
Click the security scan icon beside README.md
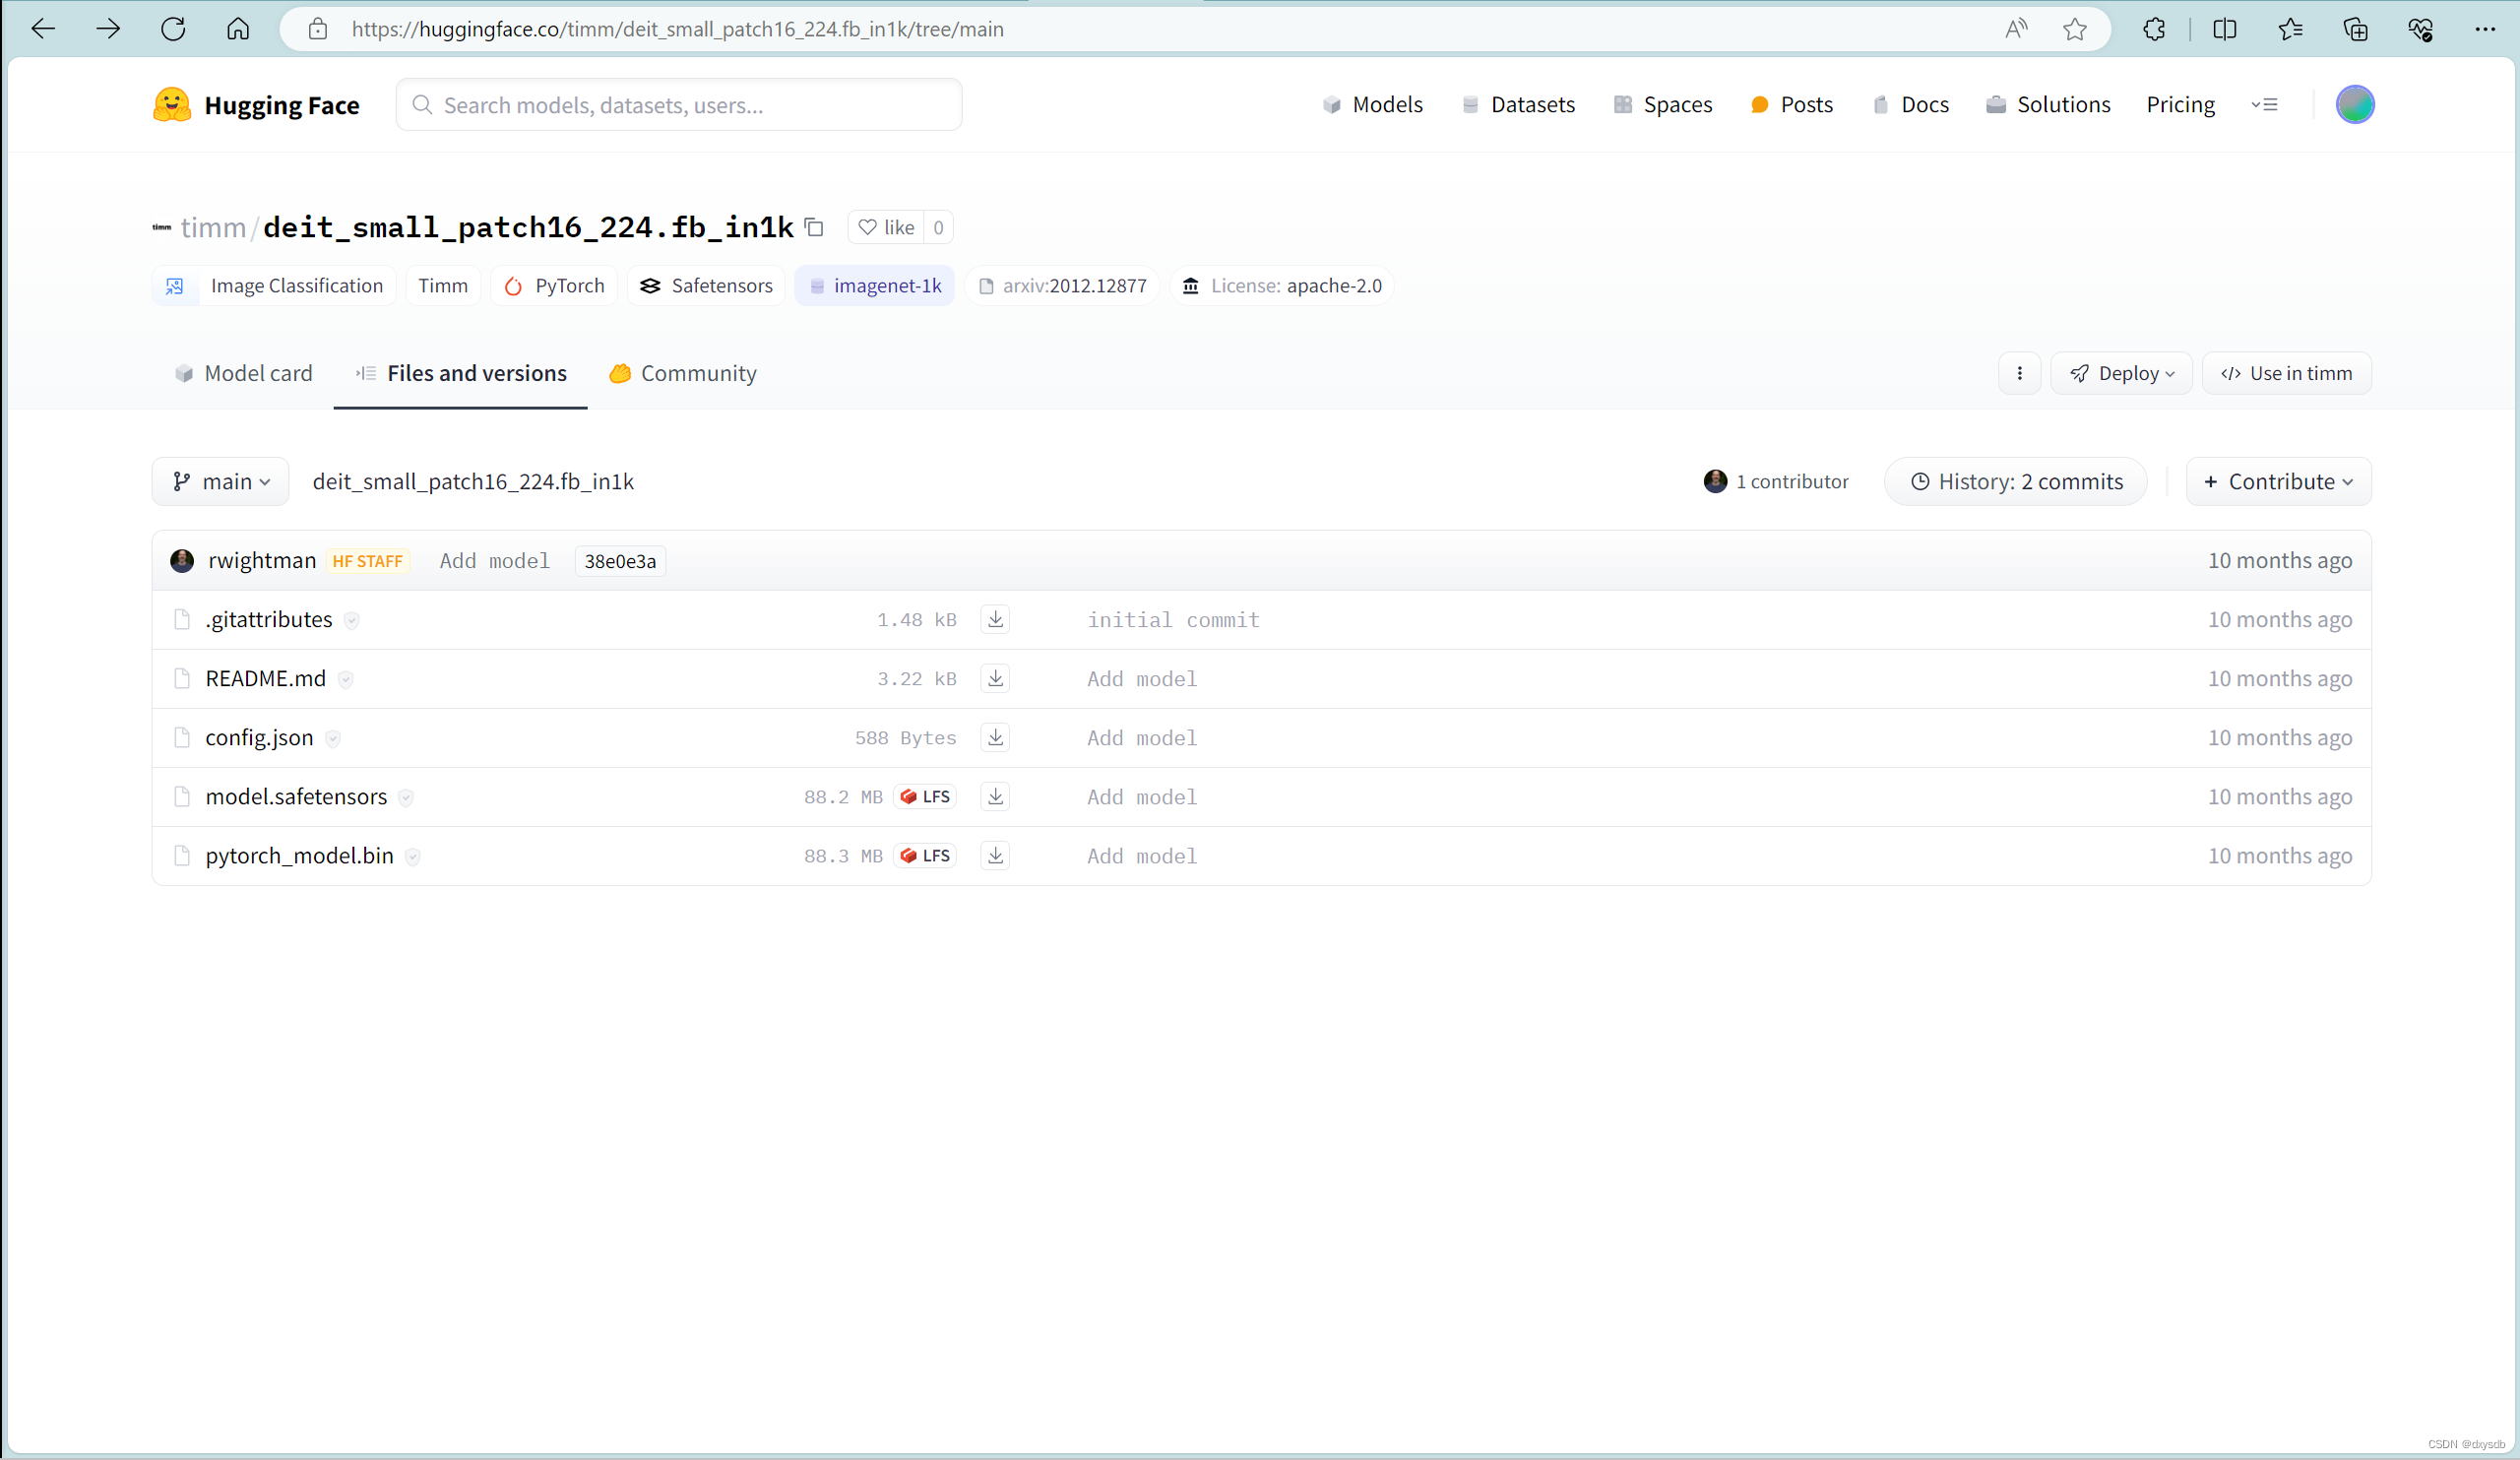pos(346,679)
